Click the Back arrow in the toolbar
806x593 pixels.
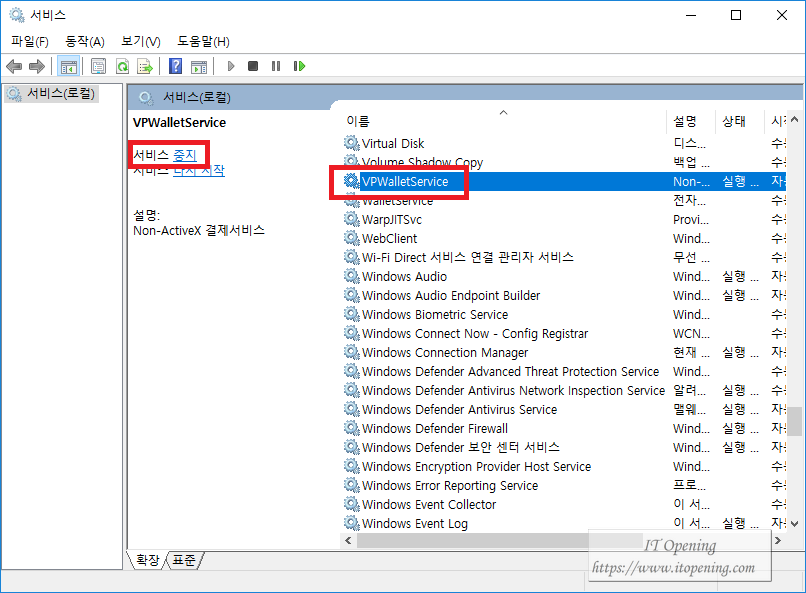[14, 66]
